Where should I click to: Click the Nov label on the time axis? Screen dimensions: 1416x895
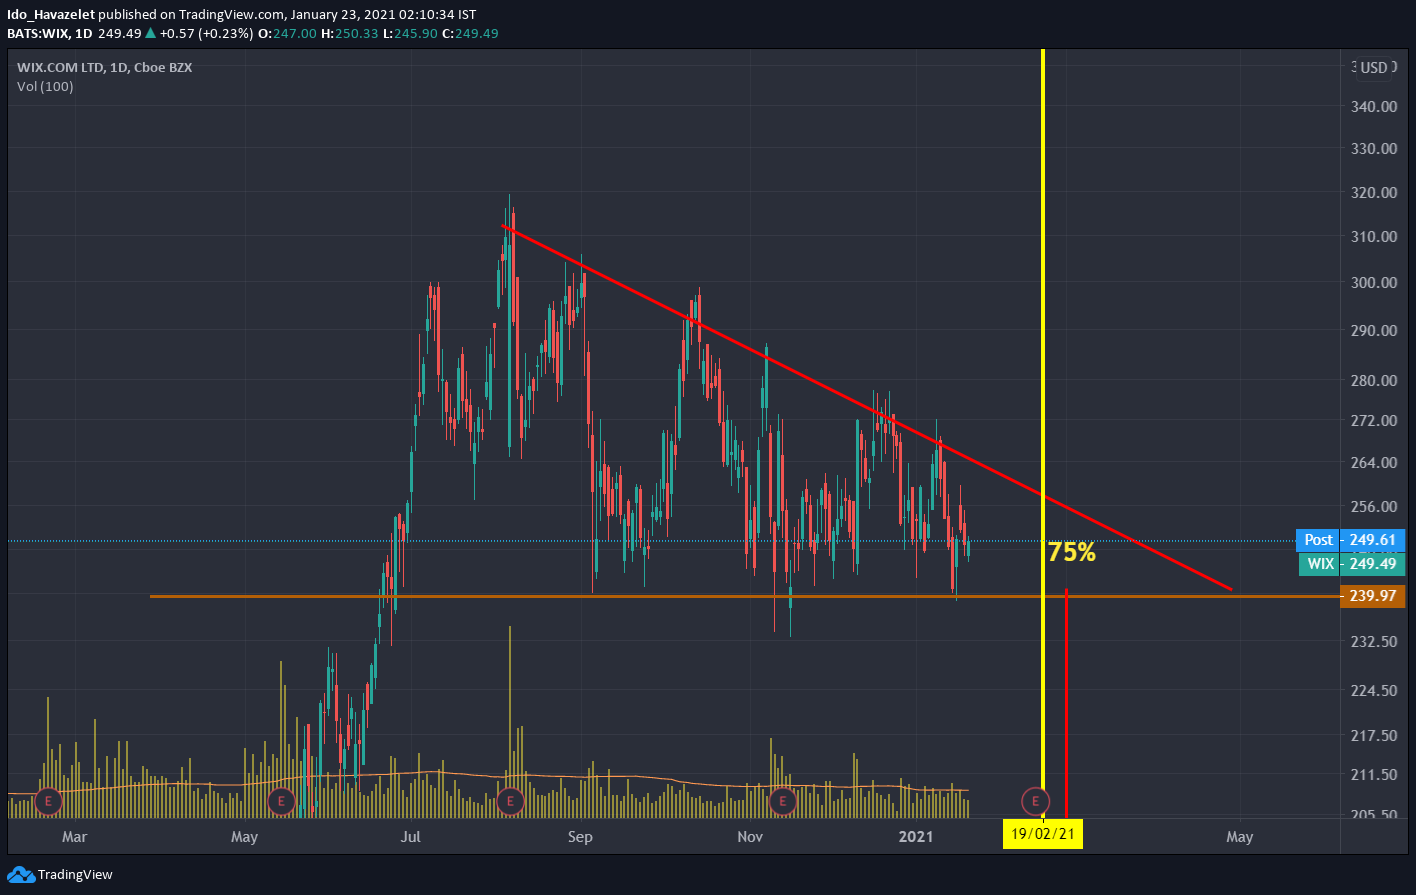click(750, 836)
